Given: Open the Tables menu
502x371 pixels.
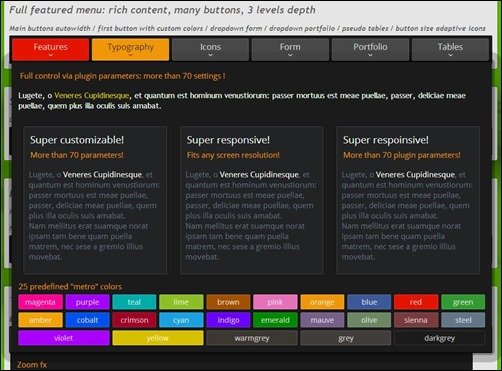Looking at the screenshot, I should point(450,49).
